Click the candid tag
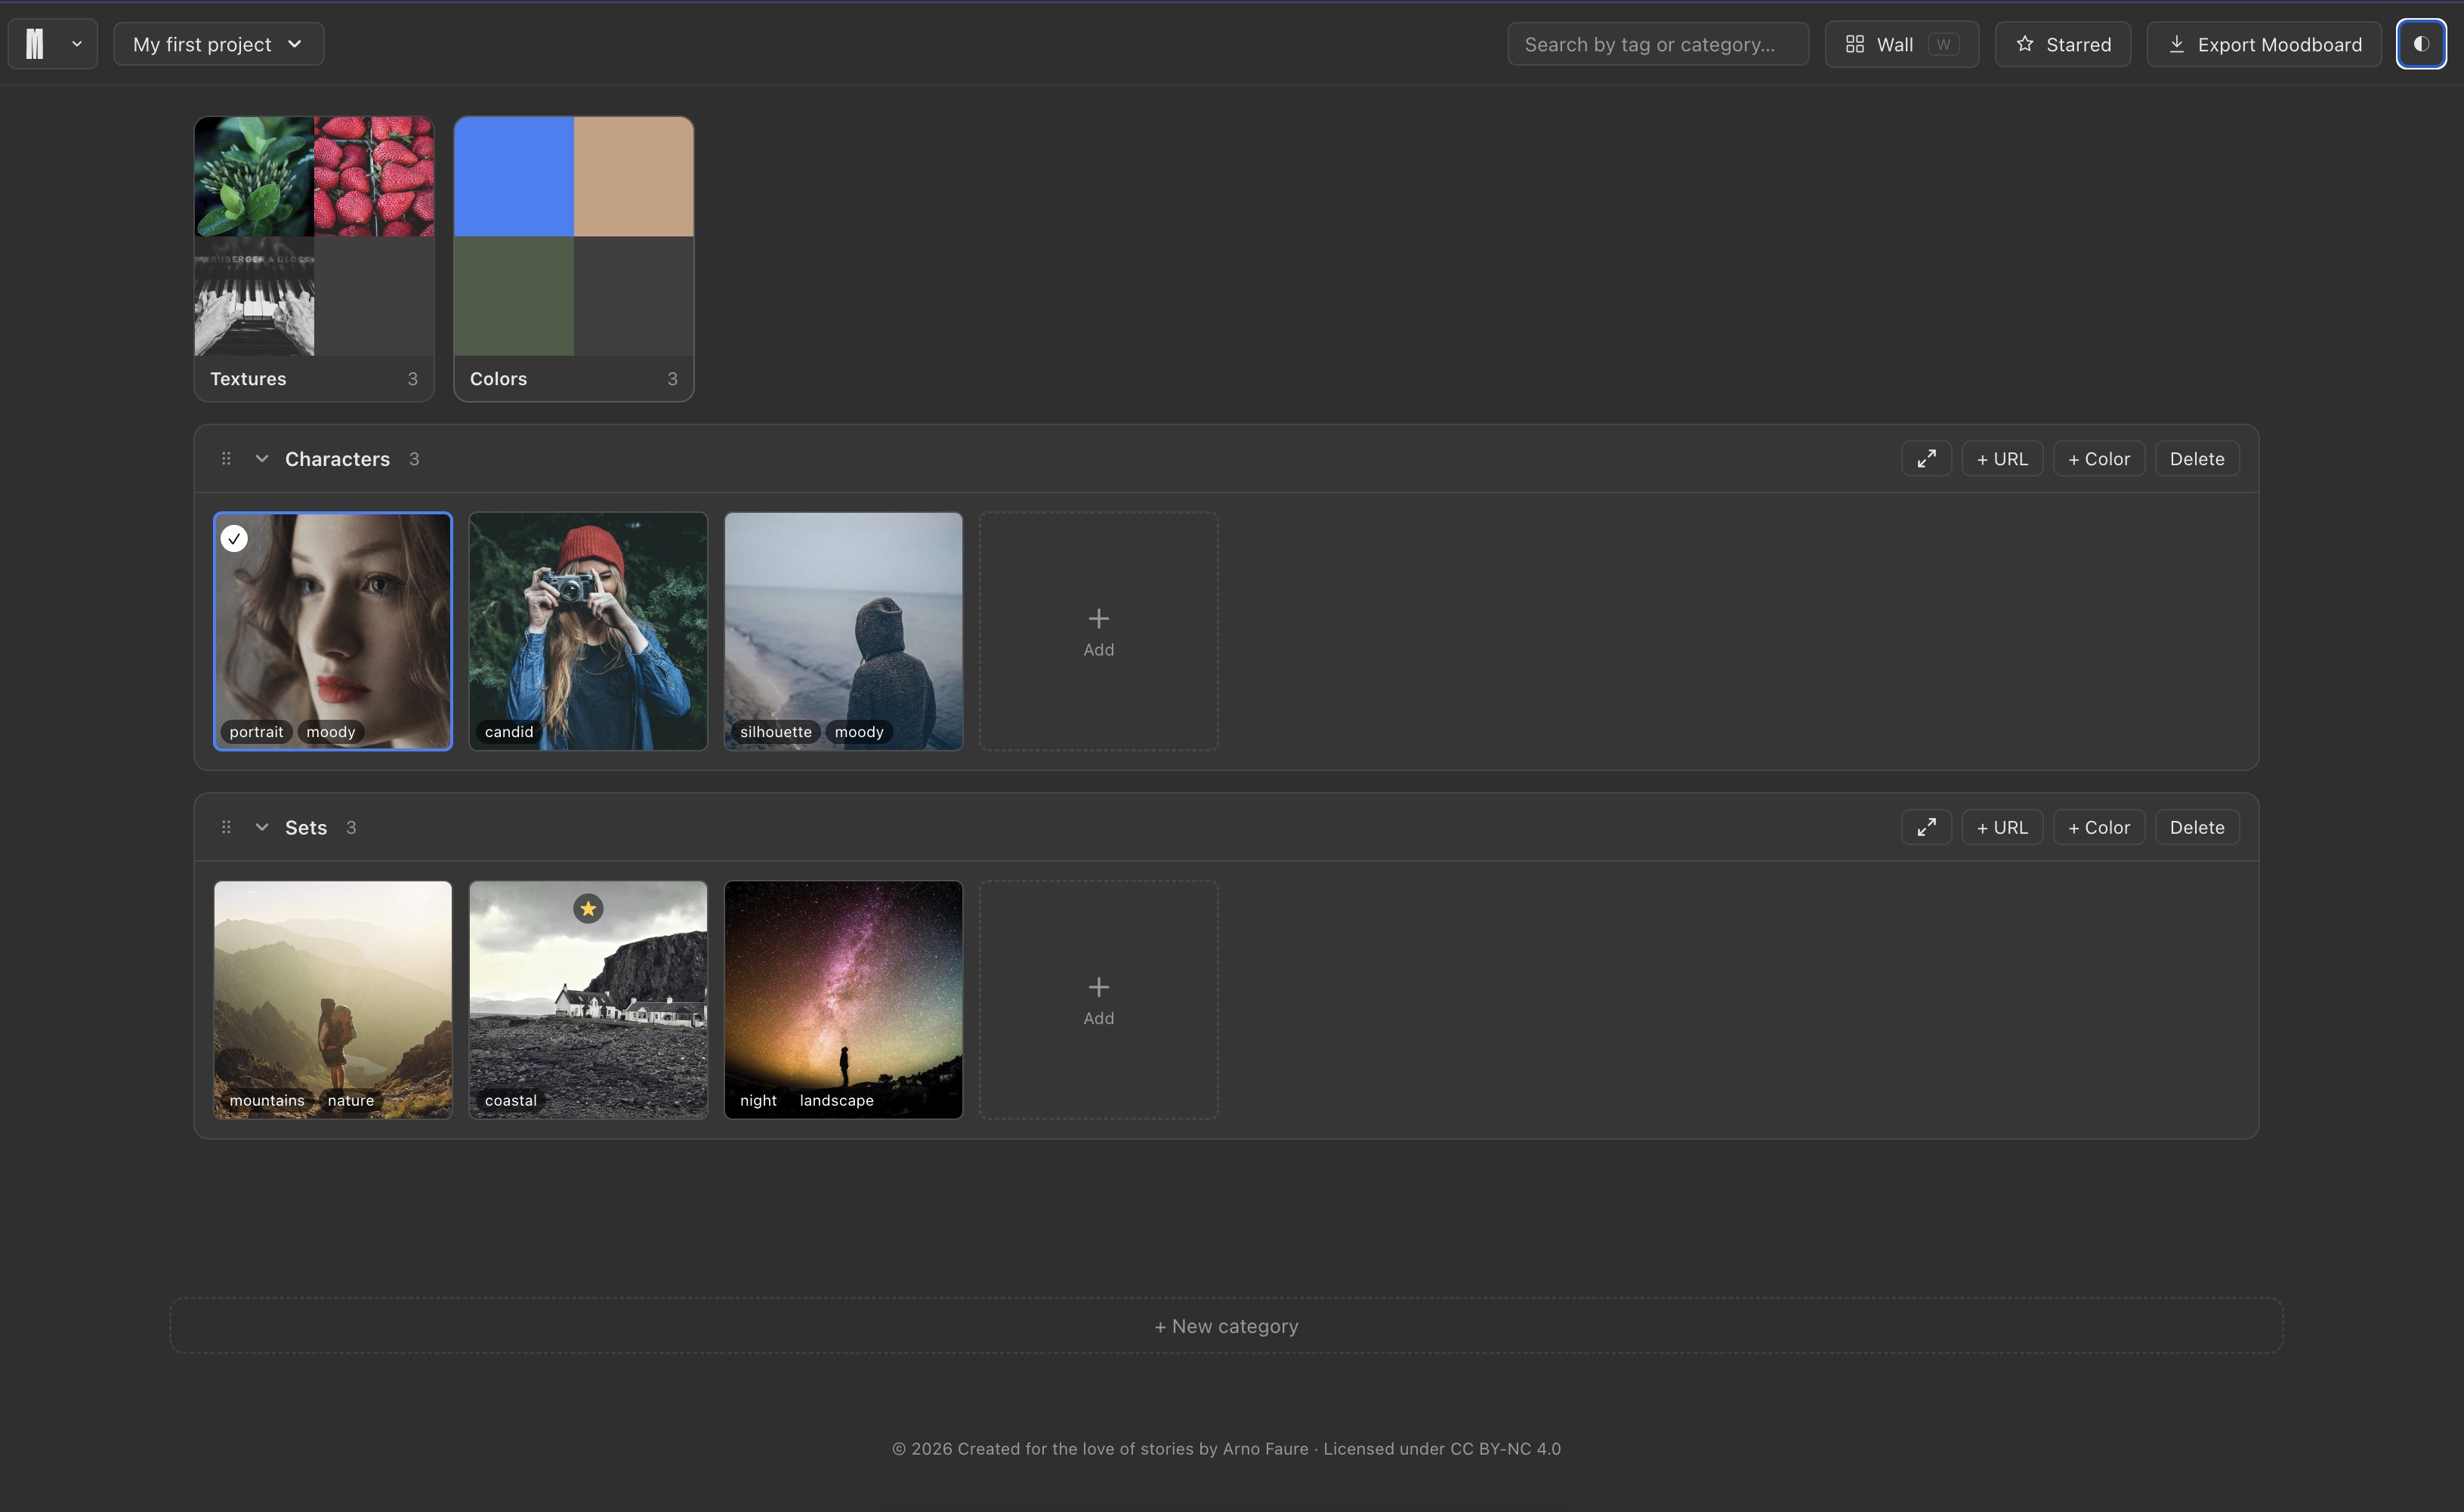Image resolution: width=2464 pixels, height=1512 pixels. pos(509,732)
